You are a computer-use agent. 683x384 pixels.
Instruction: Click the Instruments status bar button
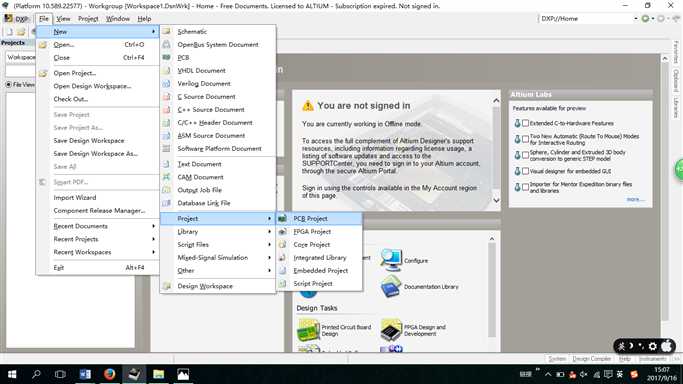click(x=652, y=359)
